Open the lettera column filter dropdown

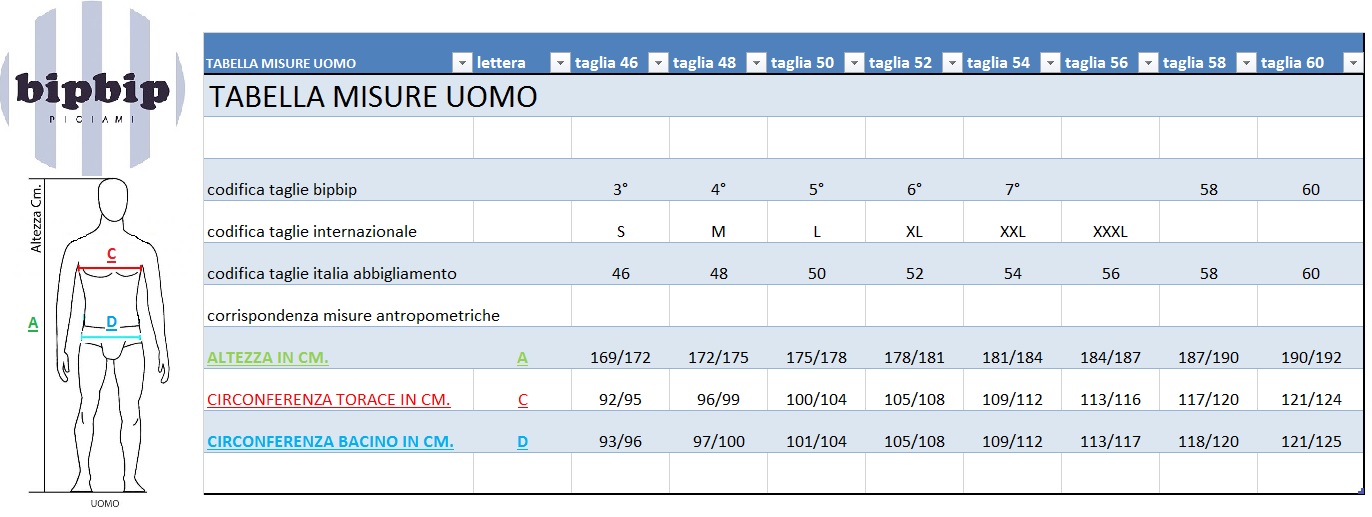coord(560,63)
